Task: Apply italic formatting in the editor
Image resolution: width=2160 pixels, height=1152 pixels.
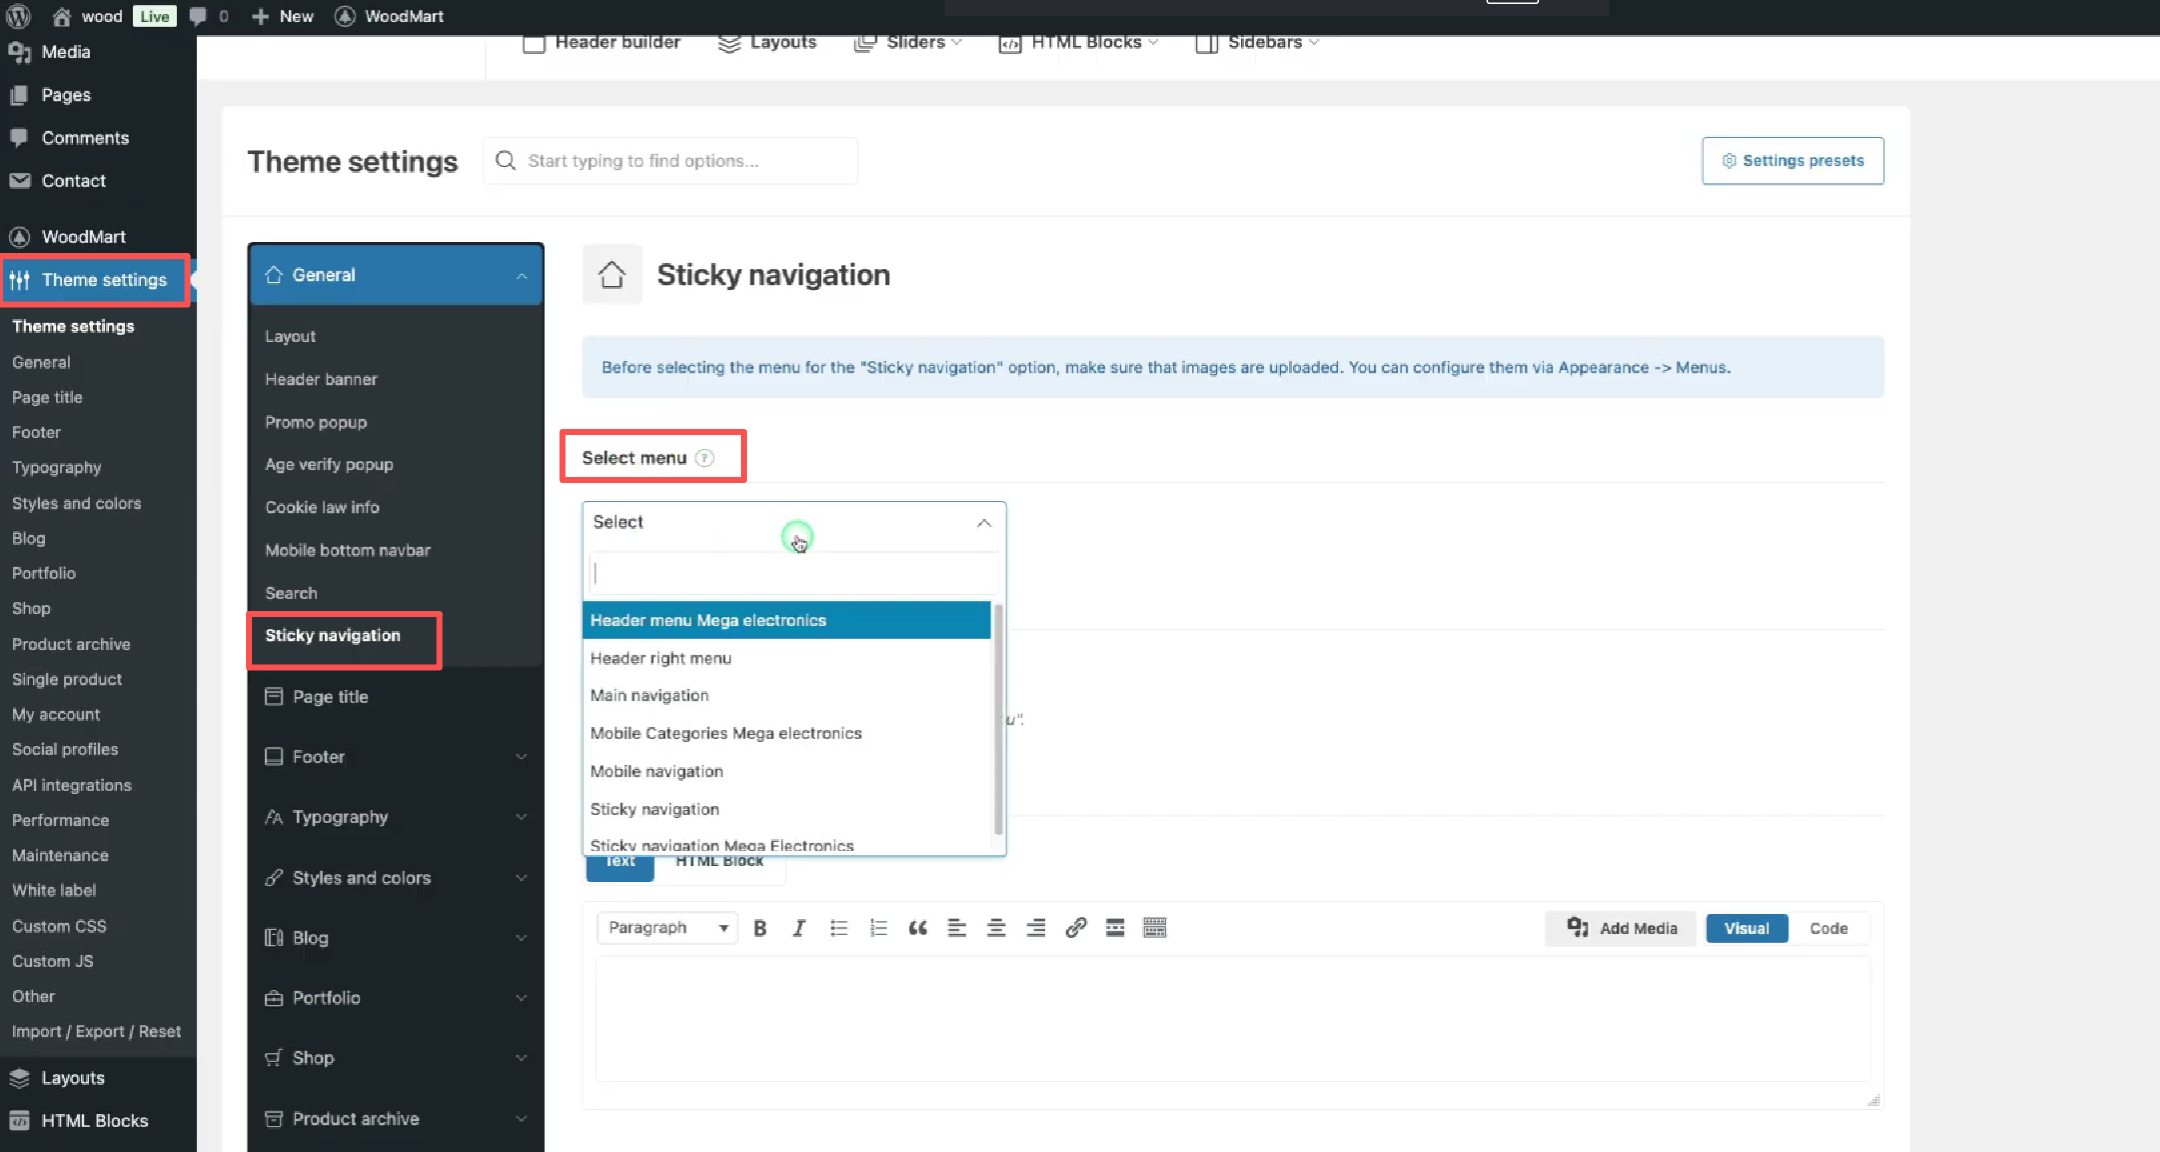Action: 798,928
